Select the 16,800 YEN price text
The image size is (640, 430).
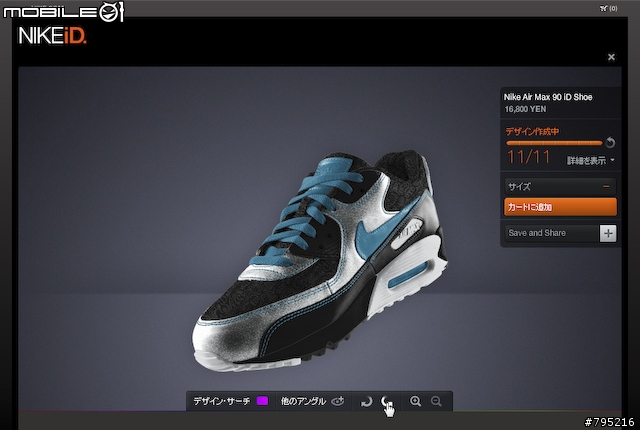(x=525, y=109)
